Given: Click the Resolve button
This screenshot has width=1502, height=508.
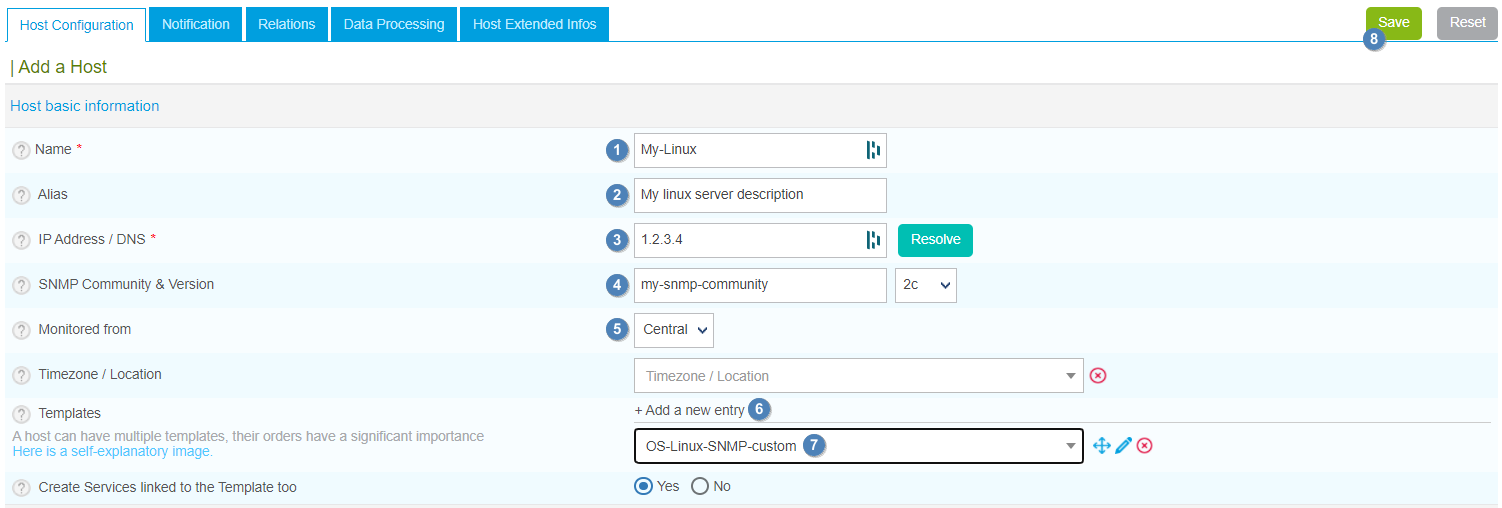Looking at the screenshot, I should click(935, 240).
